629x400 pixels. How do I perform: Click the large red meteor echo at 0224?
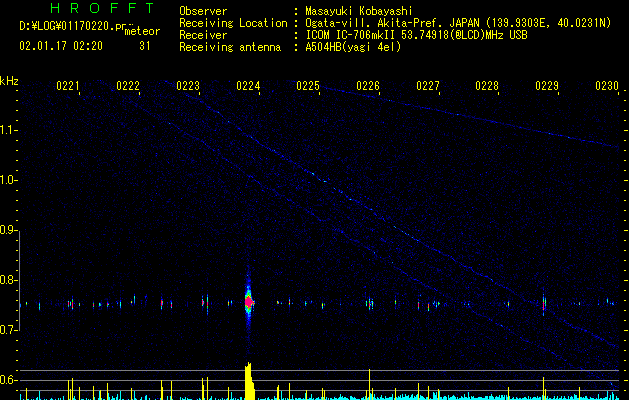click(249, 302)
